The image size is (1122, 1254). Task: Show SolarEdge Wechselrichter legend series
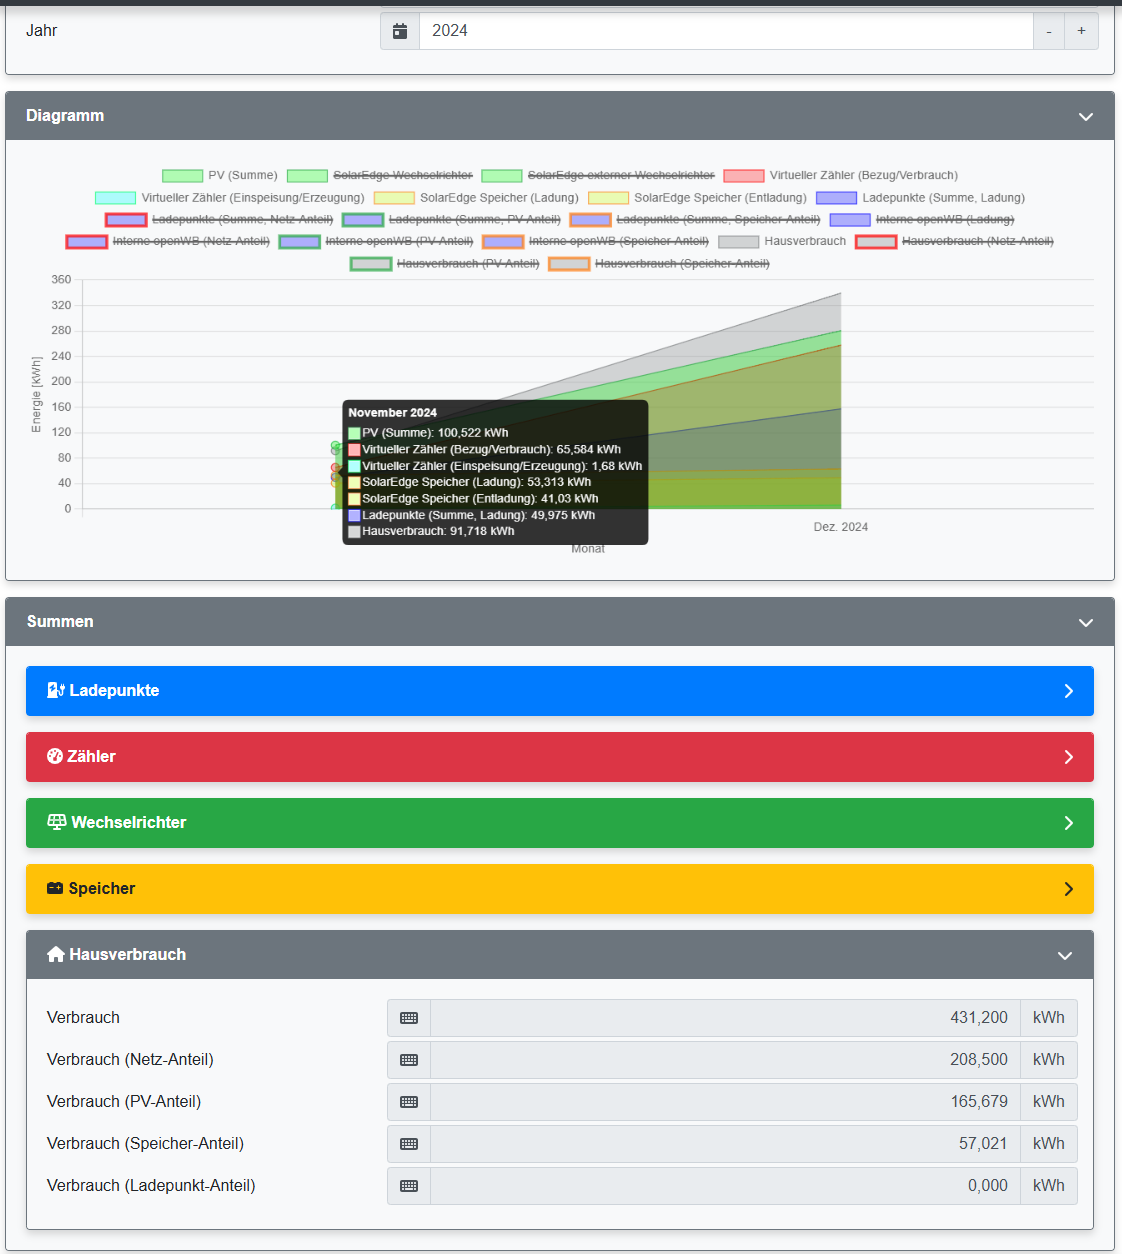point(380,176)
